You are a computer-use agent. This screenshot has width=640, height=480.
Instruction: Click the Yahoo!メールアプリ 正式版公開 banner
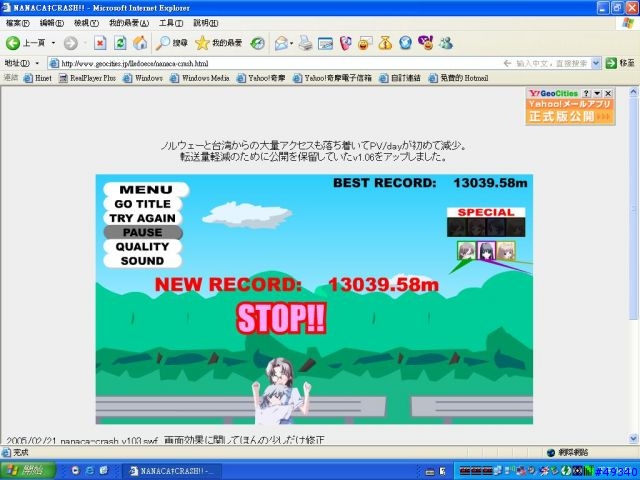click(570, 111)
